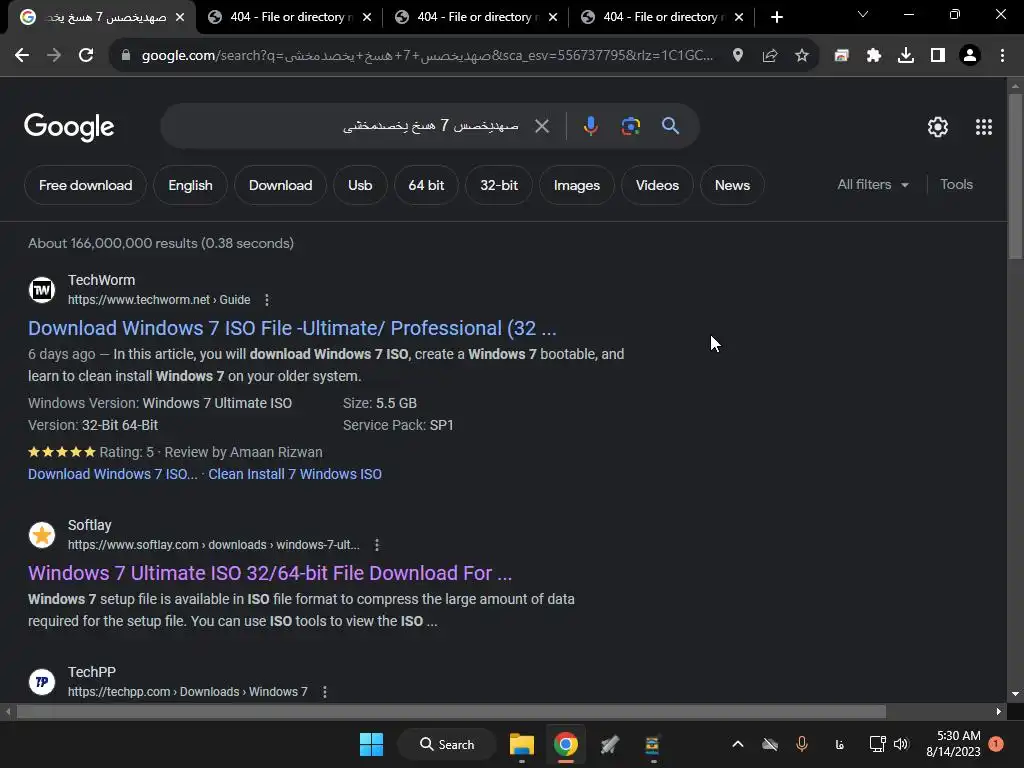Click the Chrome taskbar icon
The height and width of the screenshot is (768, 1024).
tap(566, 744)
